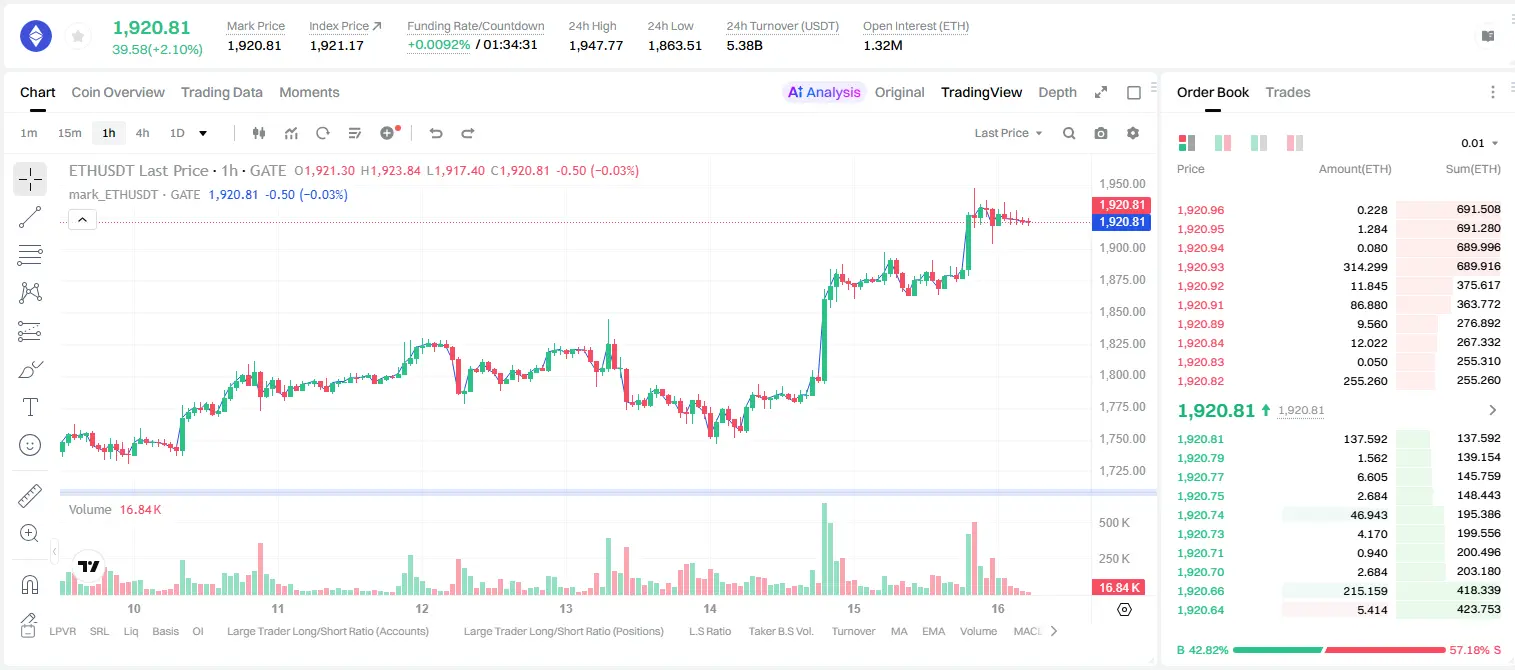Select the ruler measure tool

(30, 496)
